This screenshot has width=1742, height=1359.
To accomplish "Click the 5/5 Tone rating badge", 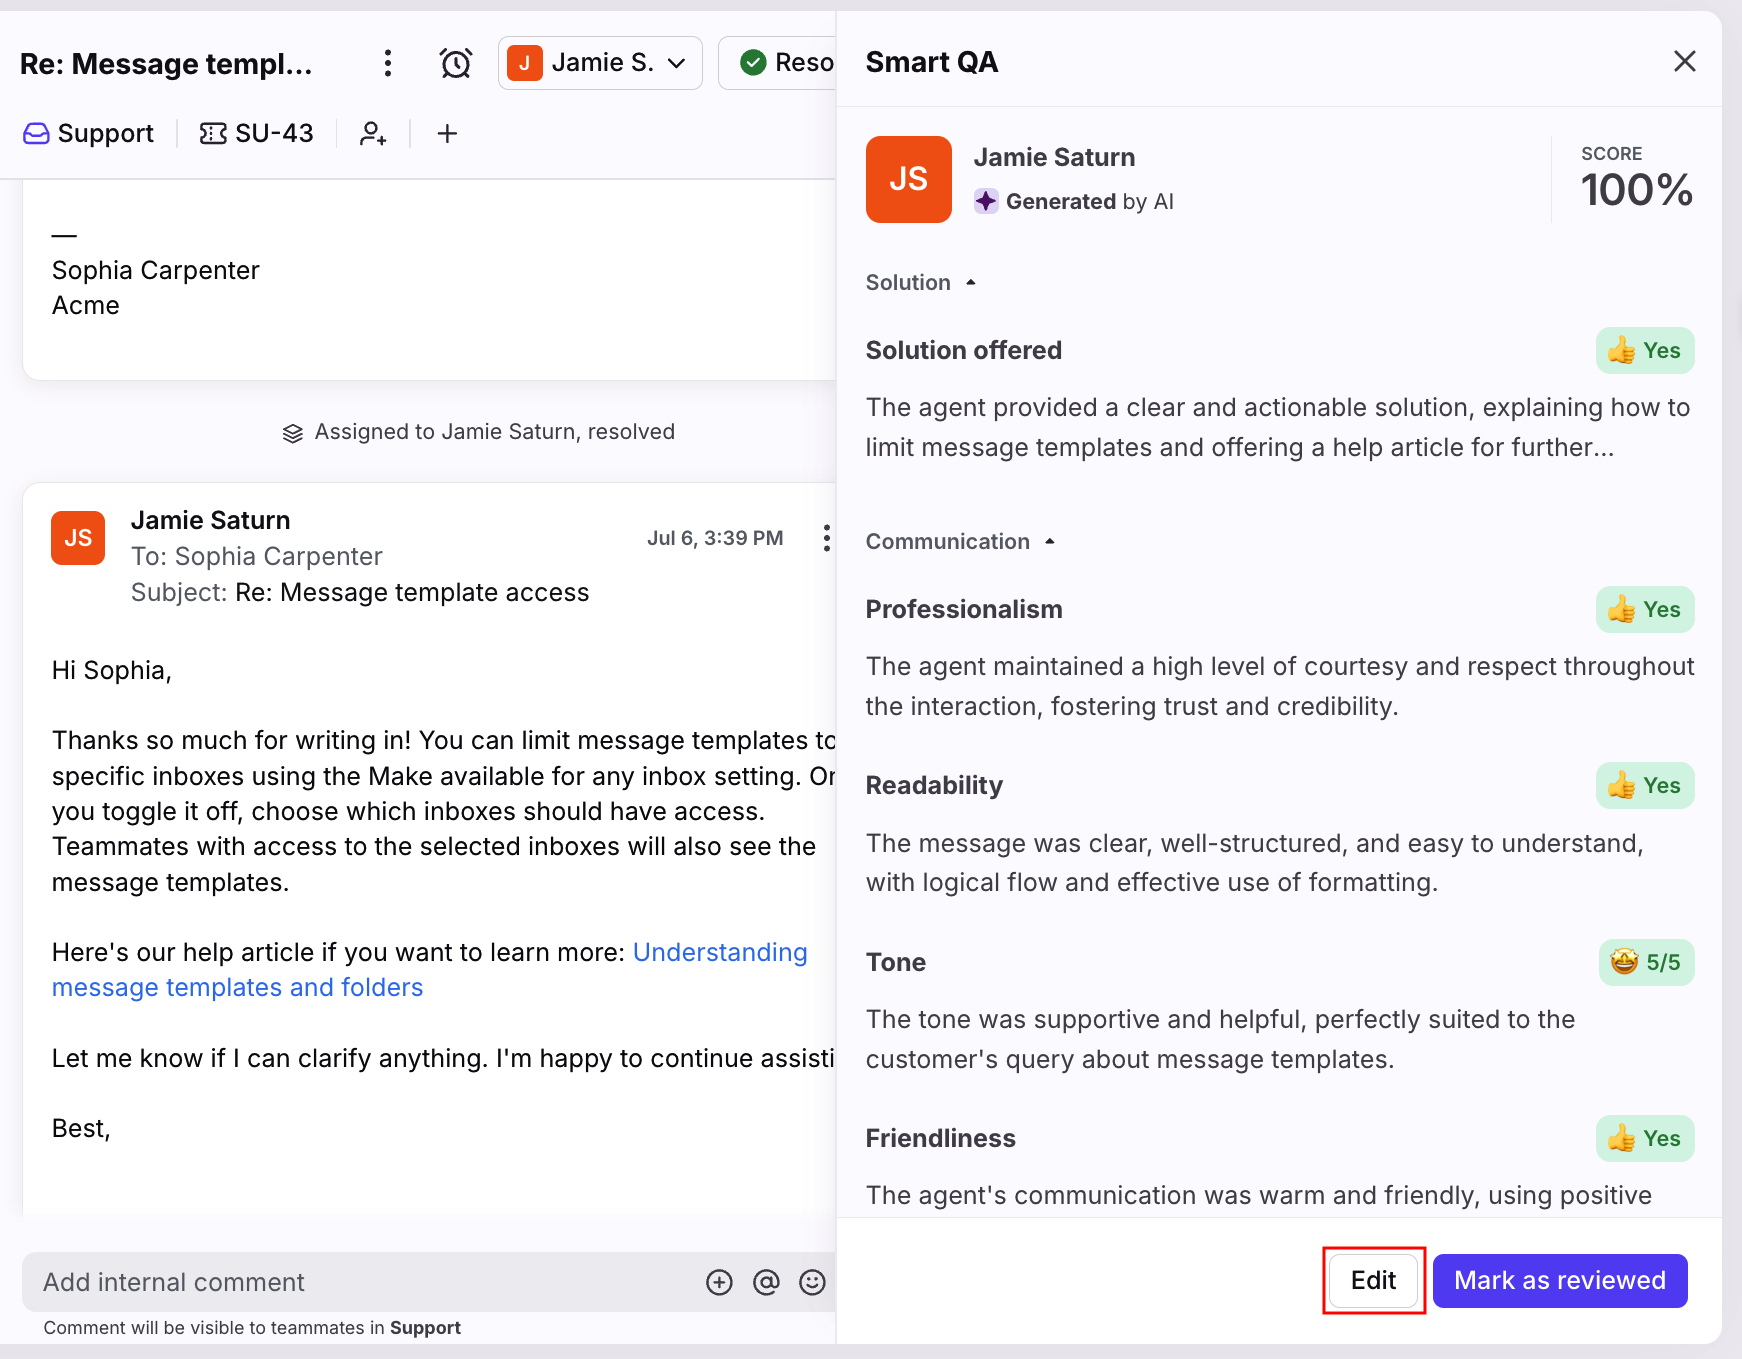I will [x=1646, y=962].
